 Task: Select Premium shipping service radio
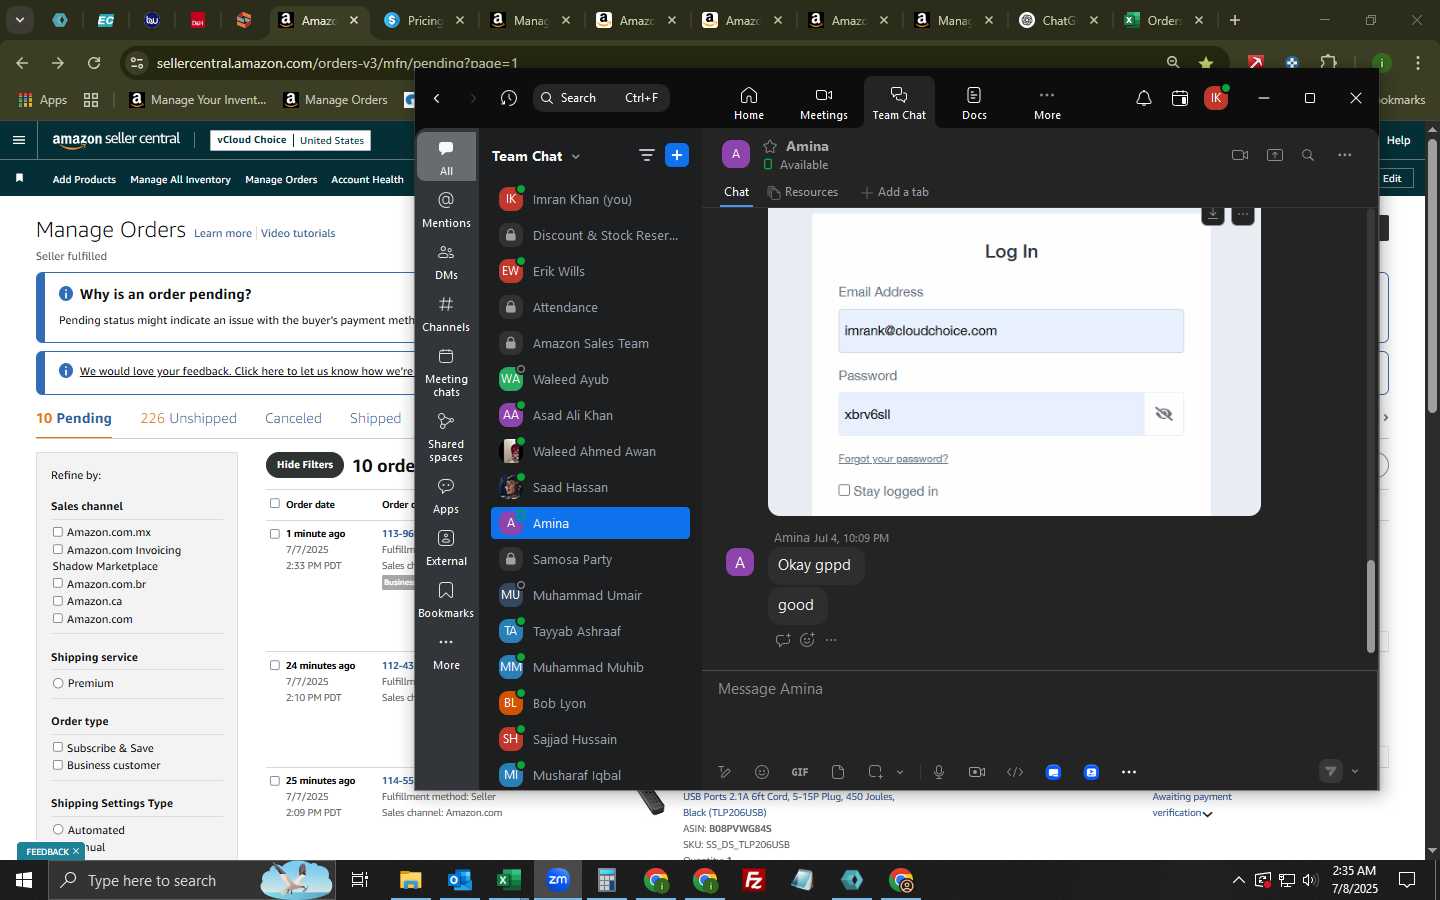tap(58, 683)
